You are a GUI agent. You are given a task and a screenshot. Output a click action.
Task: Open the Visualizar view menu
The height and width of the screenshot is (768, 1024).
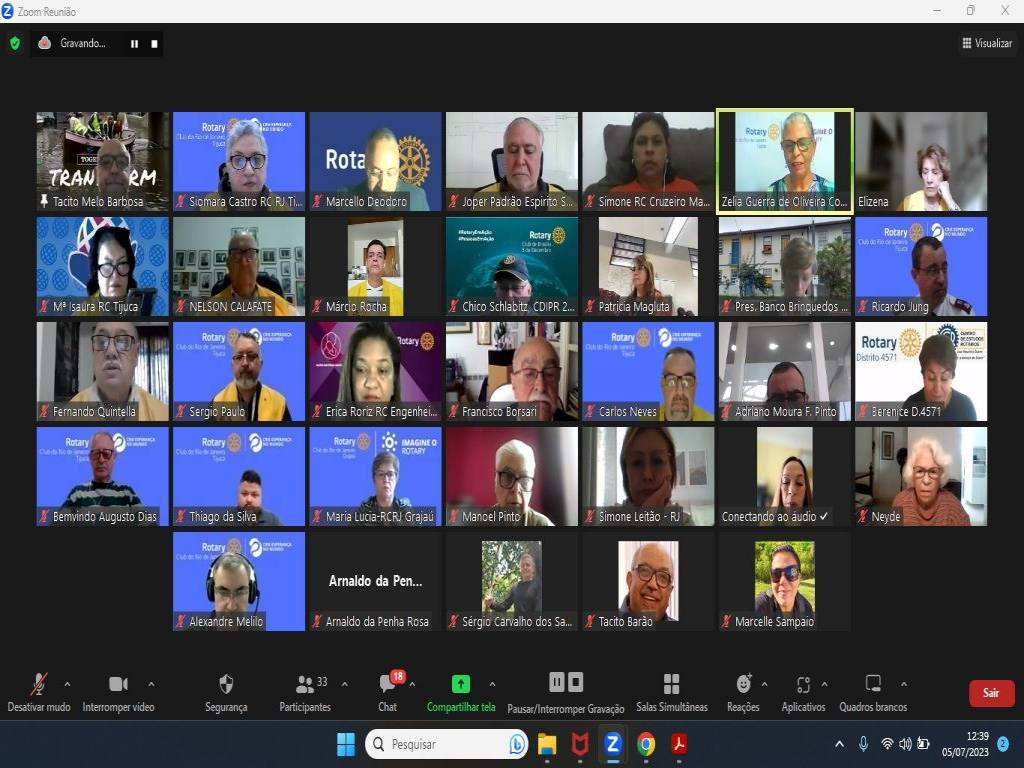point(987,43)
